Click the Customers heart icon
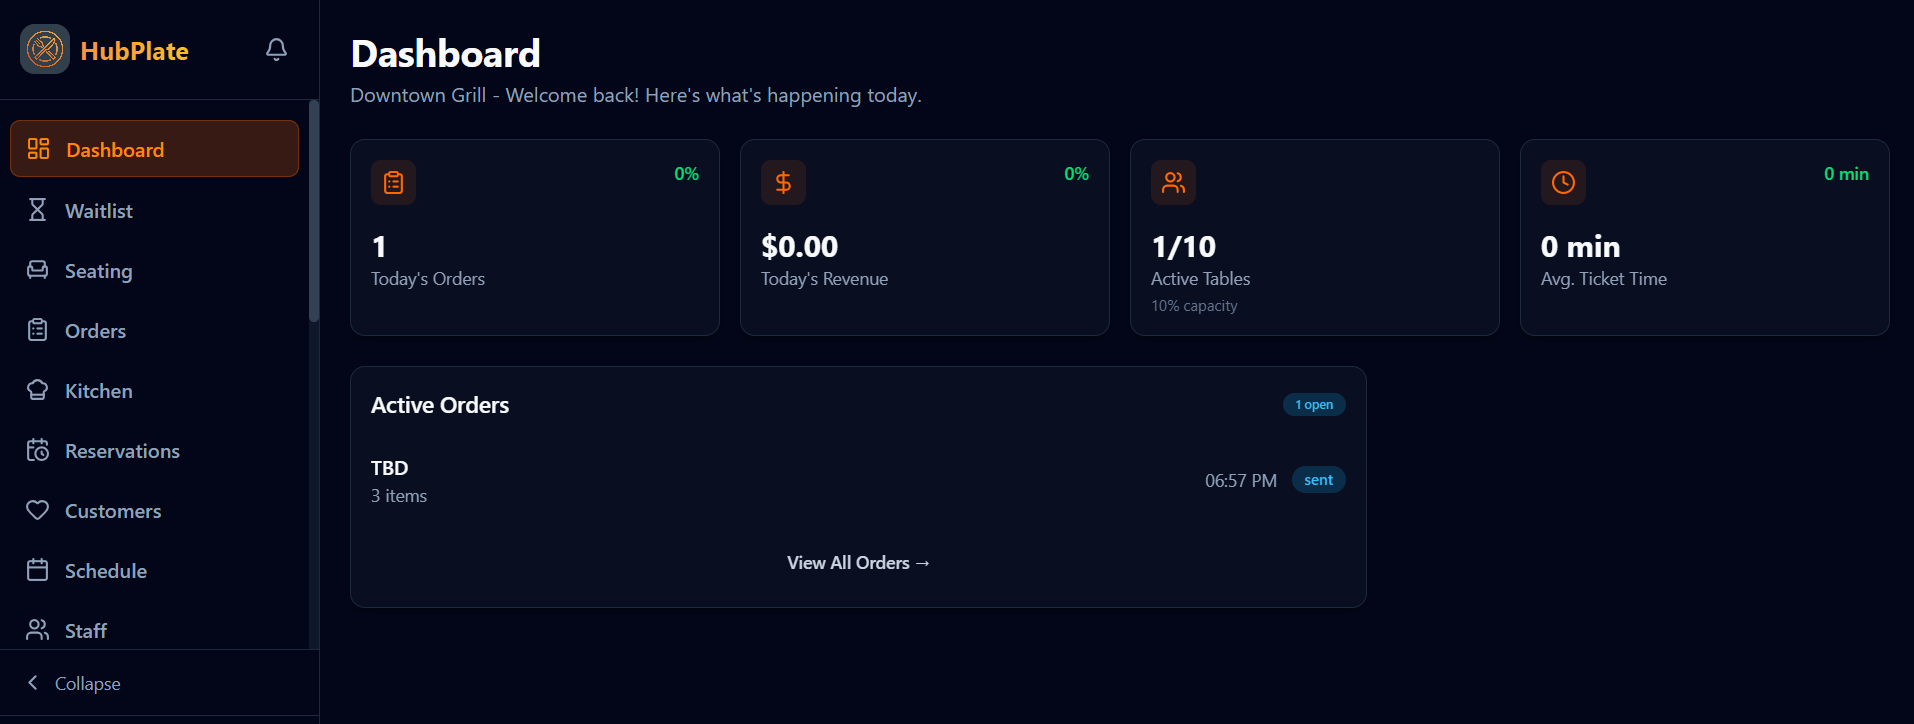Image resolution: width=1914 pixels, height=724 pixels. (x=38, y=510)
